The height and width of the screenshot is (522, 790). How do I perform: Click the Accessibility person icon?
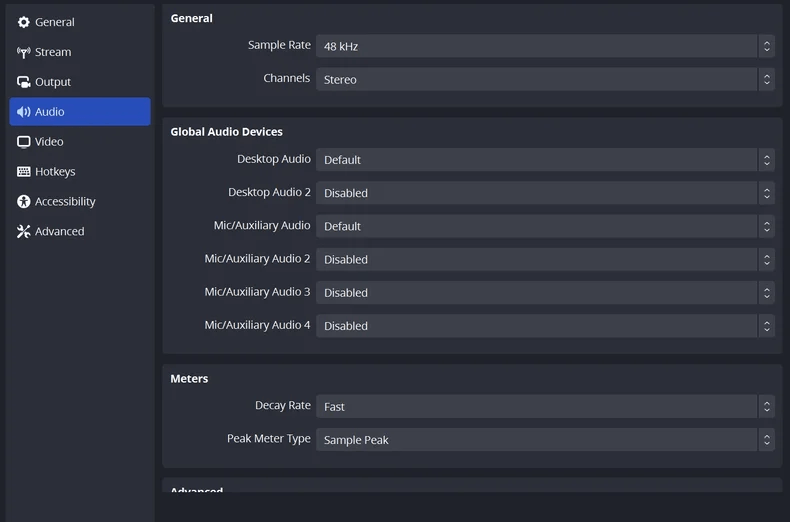(x=23, y=202)
